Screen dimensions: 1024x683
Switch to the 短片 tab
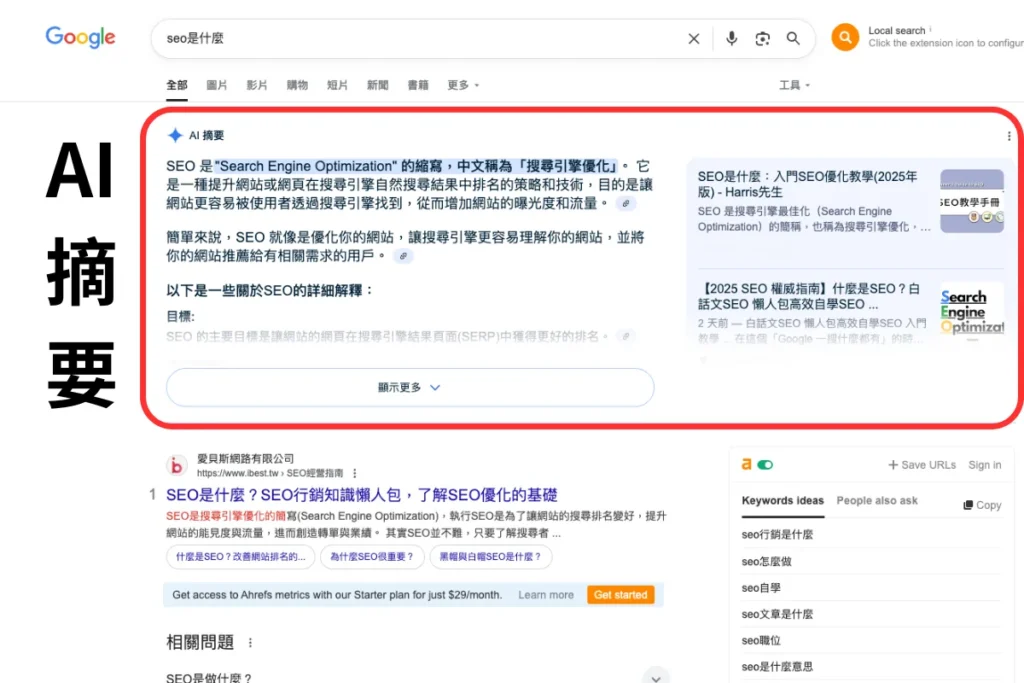[x=337, y=85]
